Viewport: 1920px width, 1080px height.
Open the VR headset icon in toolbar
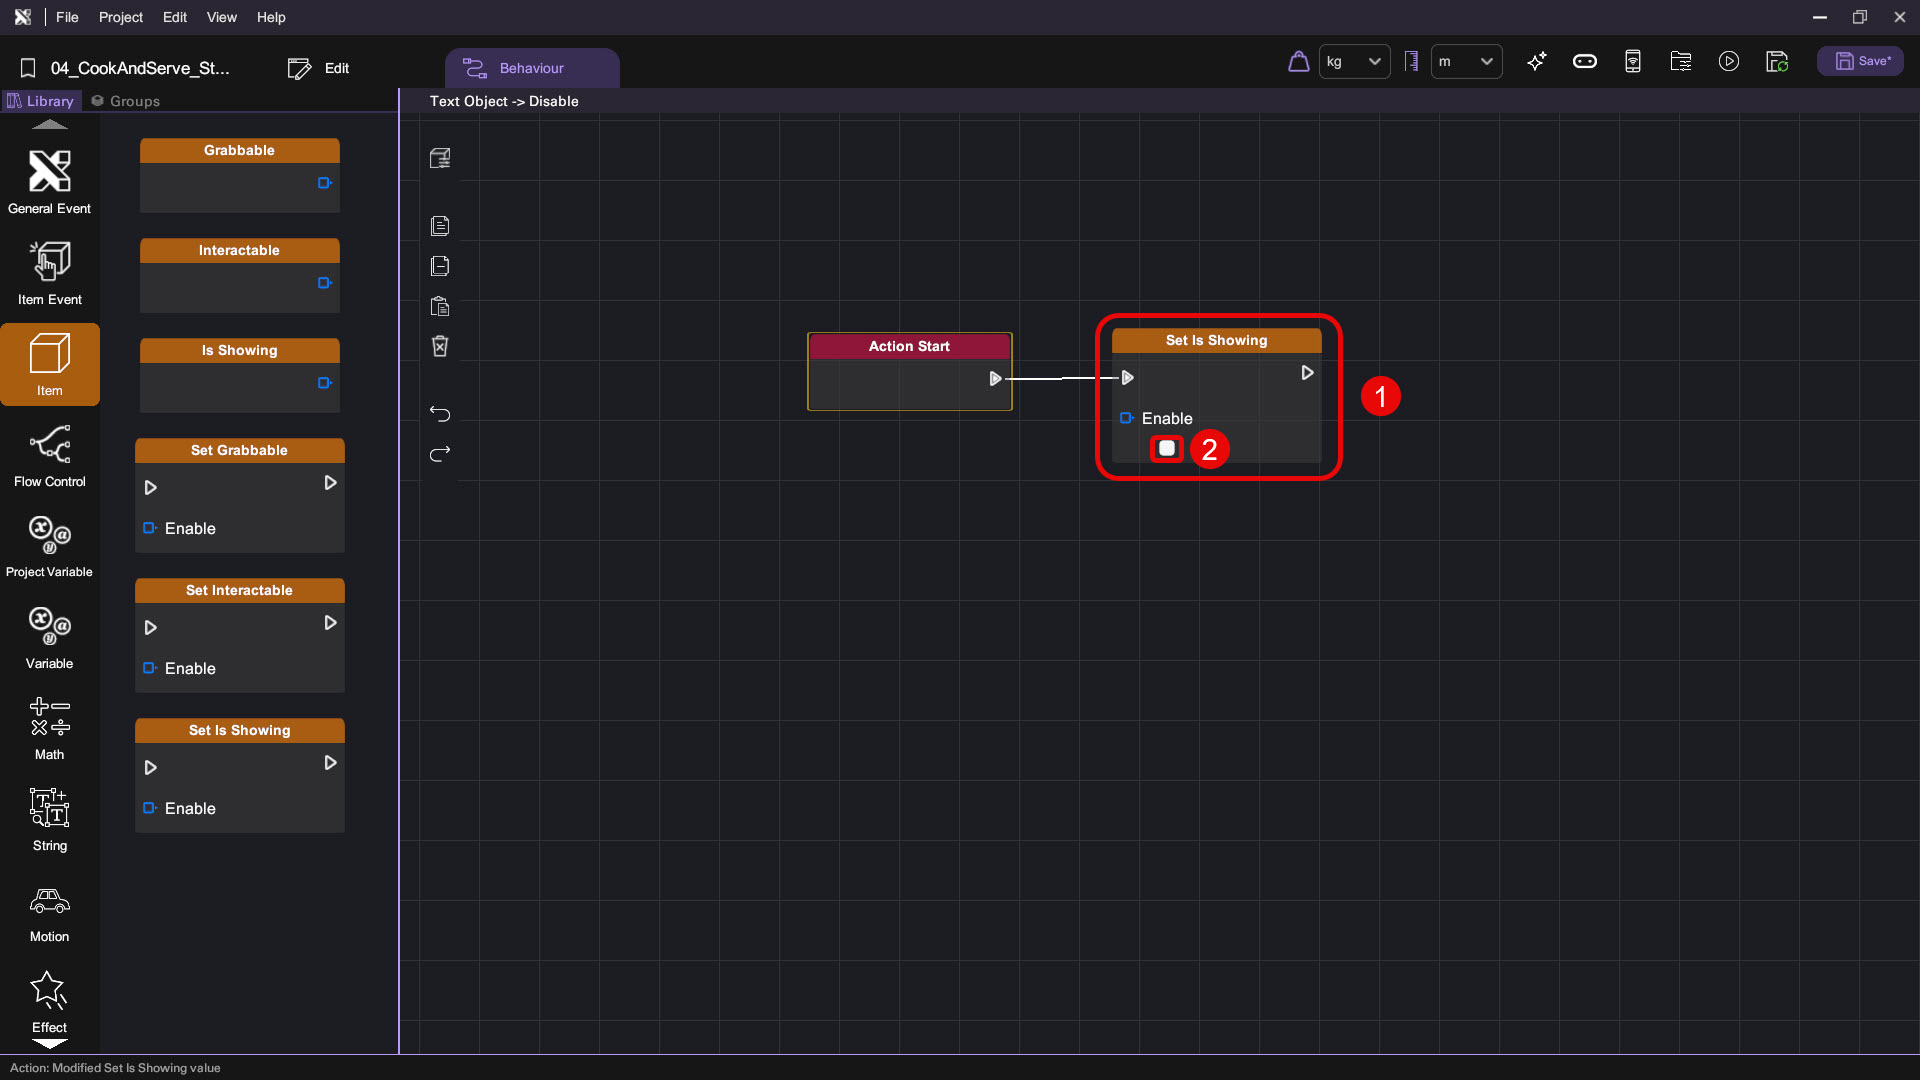[x=1584, y=62]
